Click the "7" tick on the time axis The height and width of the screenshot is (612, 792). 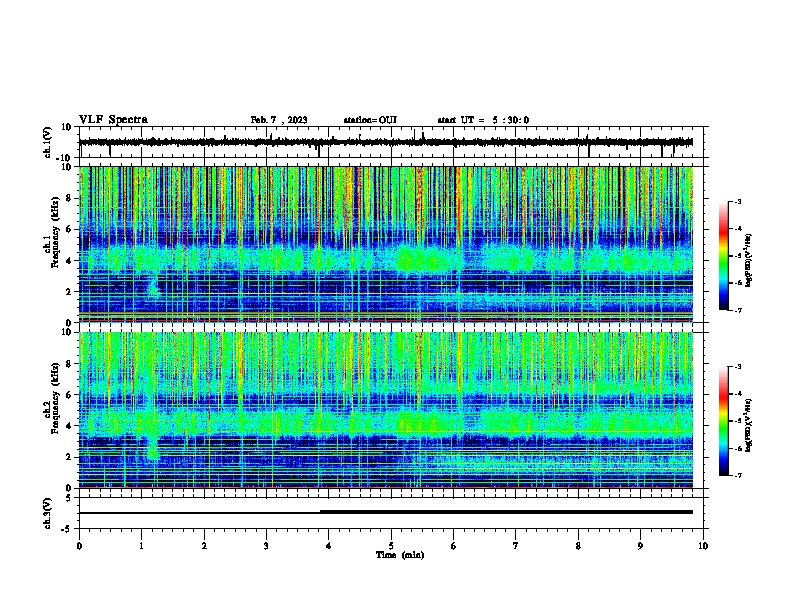(516, 546)
